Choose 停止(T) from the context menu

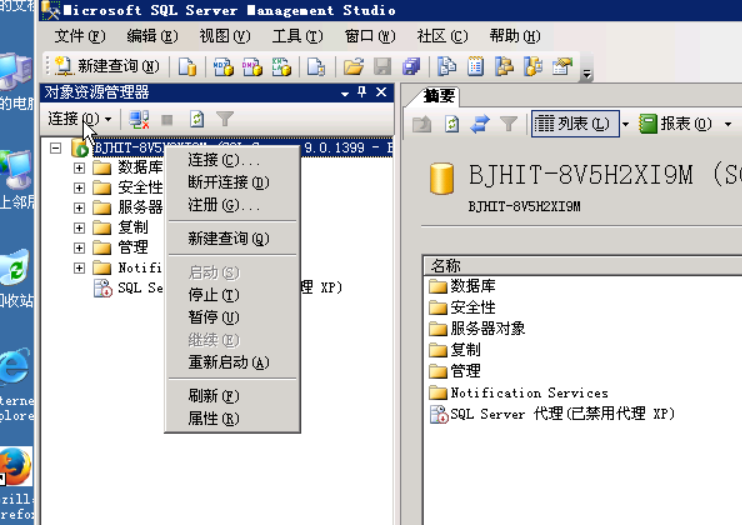pos(232,295)
